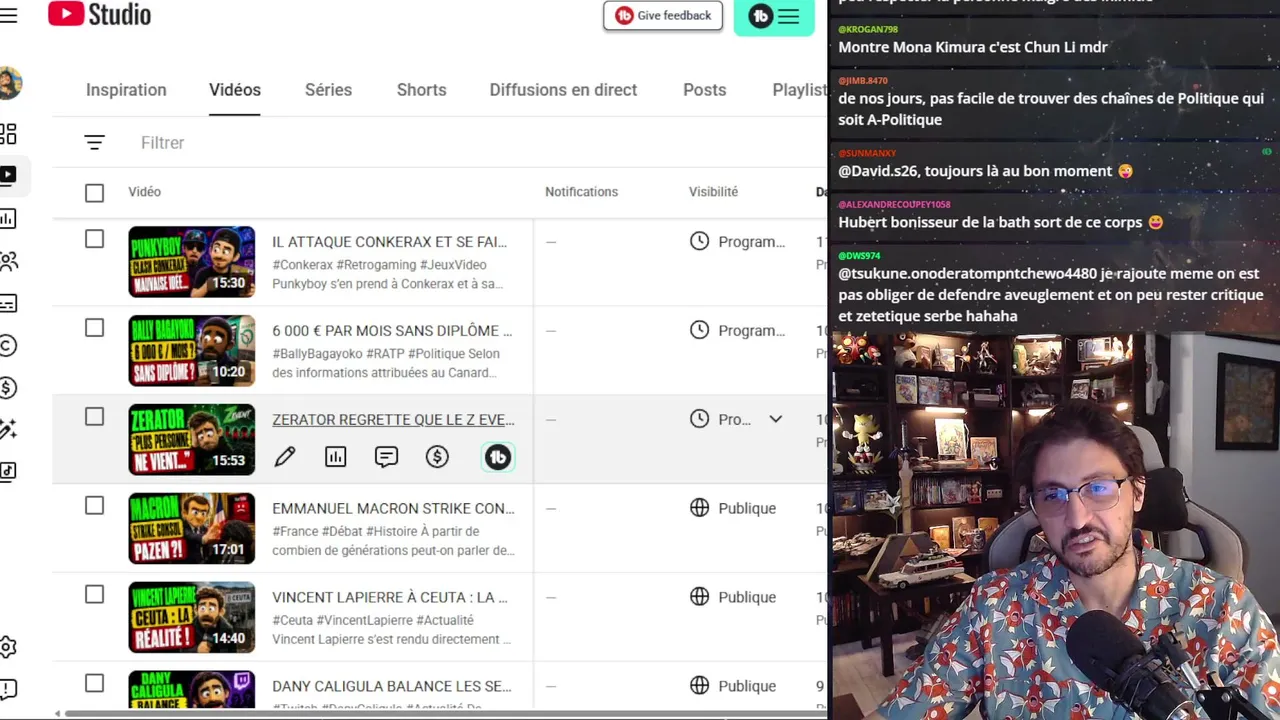Click TubeBuddy icon on ZERATOR row

498,457
